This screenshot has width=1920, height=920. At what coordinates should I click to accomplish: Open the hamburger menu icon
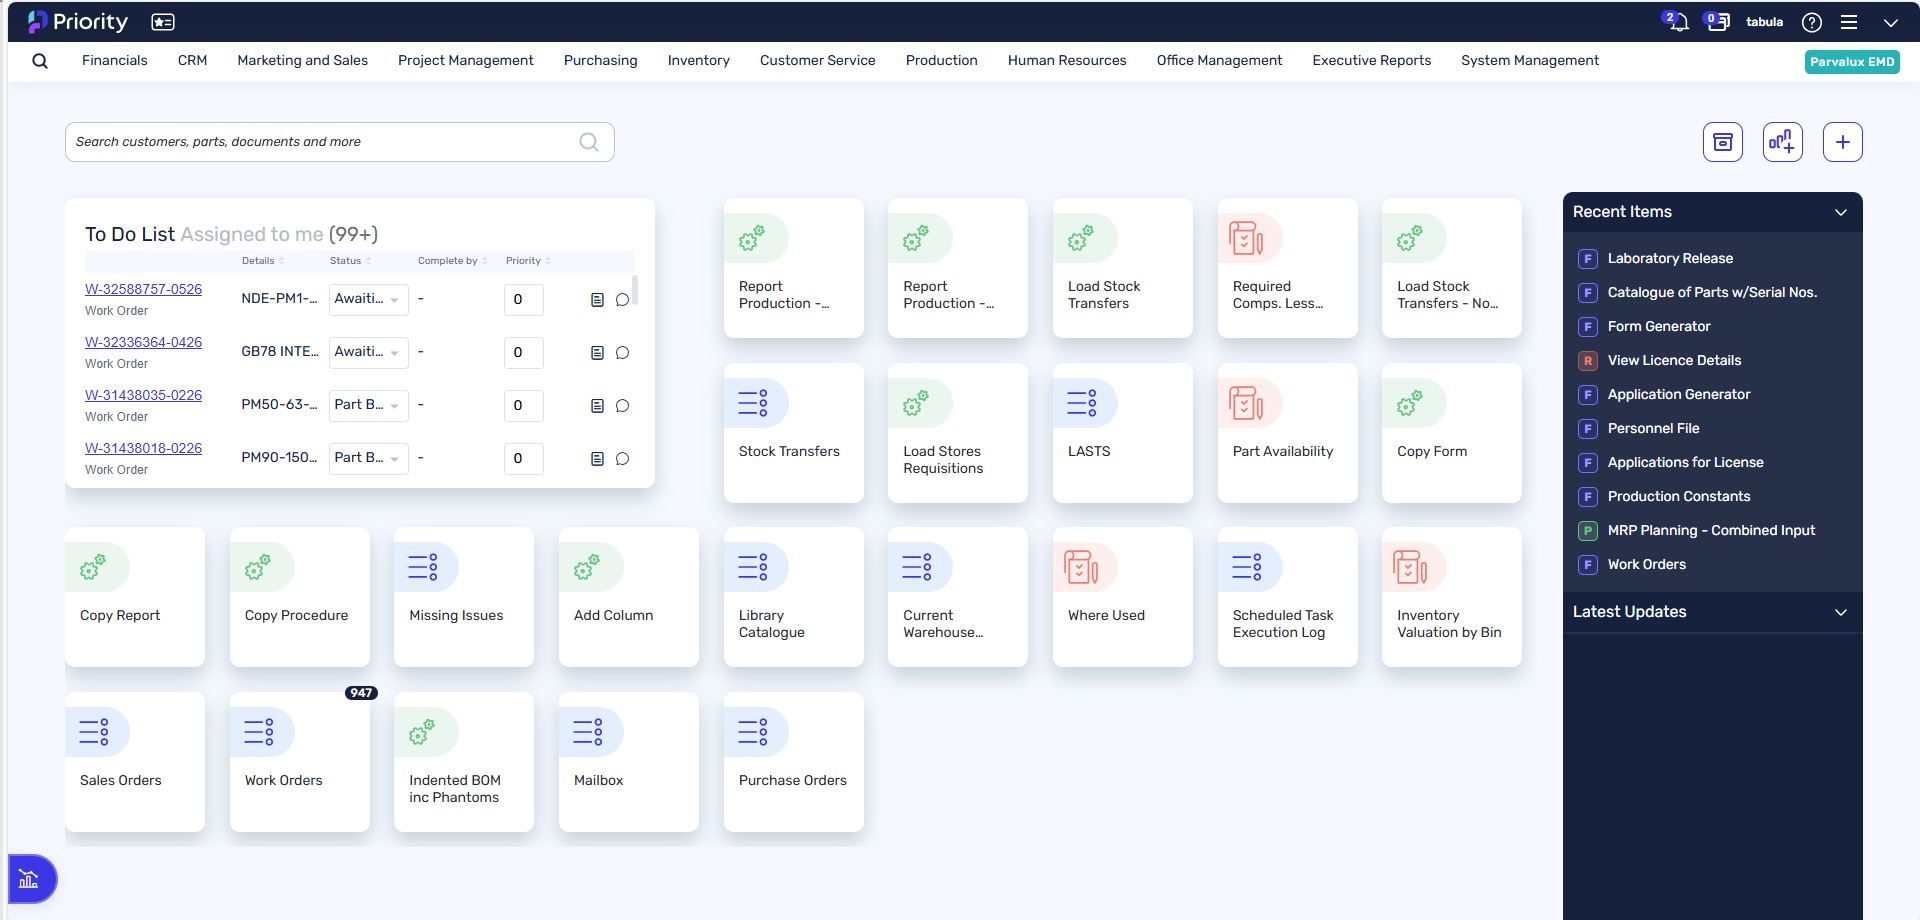pyautogui.click(x=1849, y=22)
